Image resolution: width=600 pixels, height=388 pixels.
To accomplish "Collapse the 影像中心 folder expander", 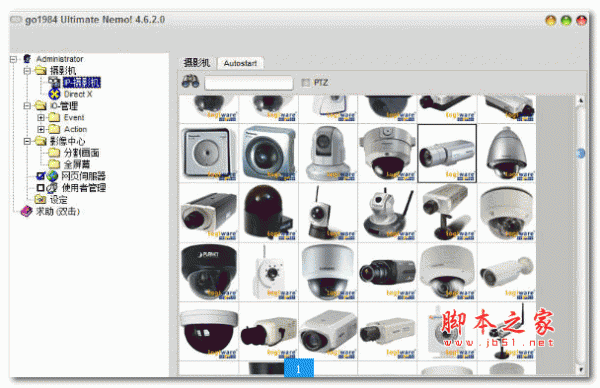I will [27, 141].
